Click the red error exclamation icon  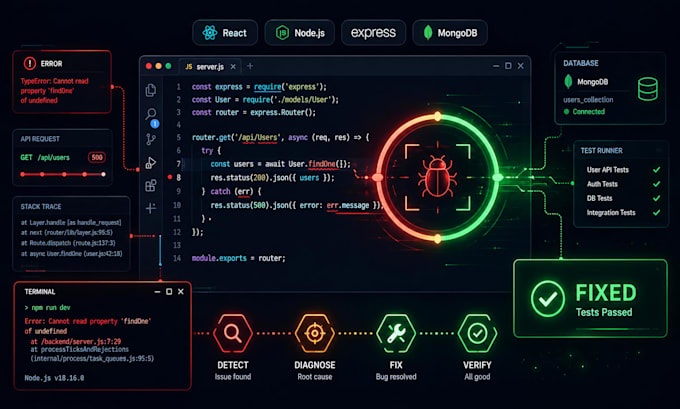[x=29, y=63]
